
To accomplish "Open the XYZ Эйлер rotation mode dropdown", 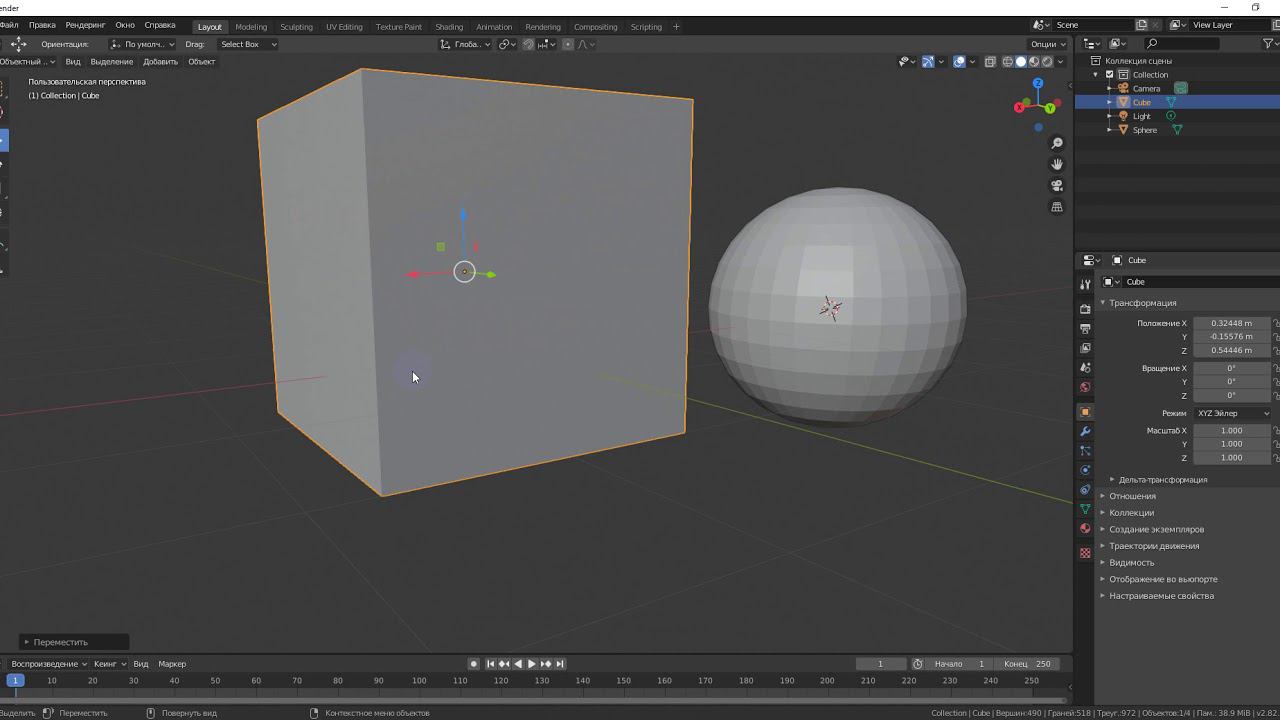I will point(1232,413).
